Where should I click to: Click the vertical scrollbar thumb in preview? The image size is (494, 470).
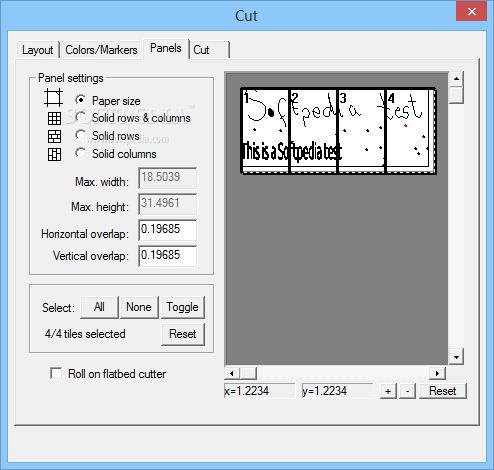tap(456, 95)
